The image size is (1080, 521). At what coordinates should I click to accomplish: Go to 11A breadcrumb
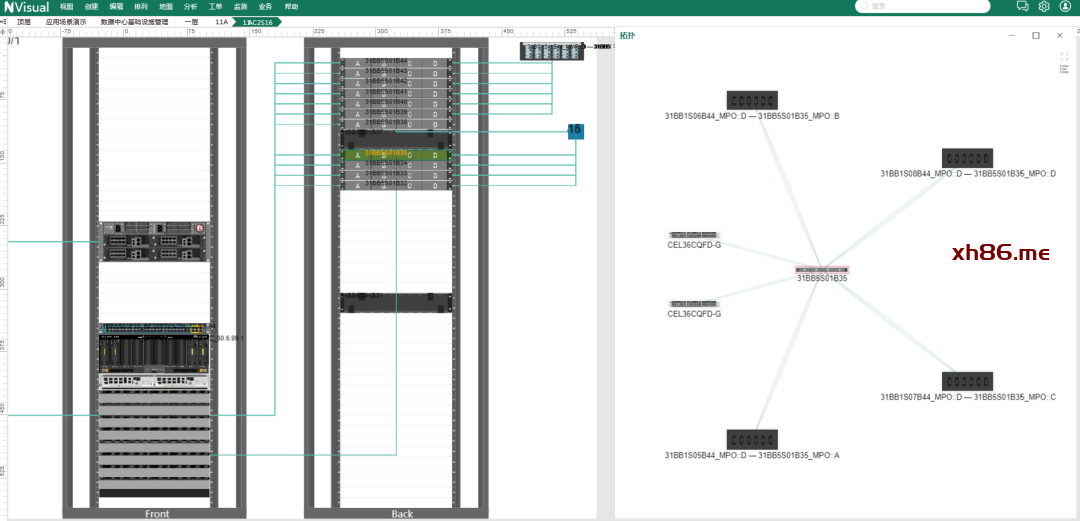pos(221,22)
